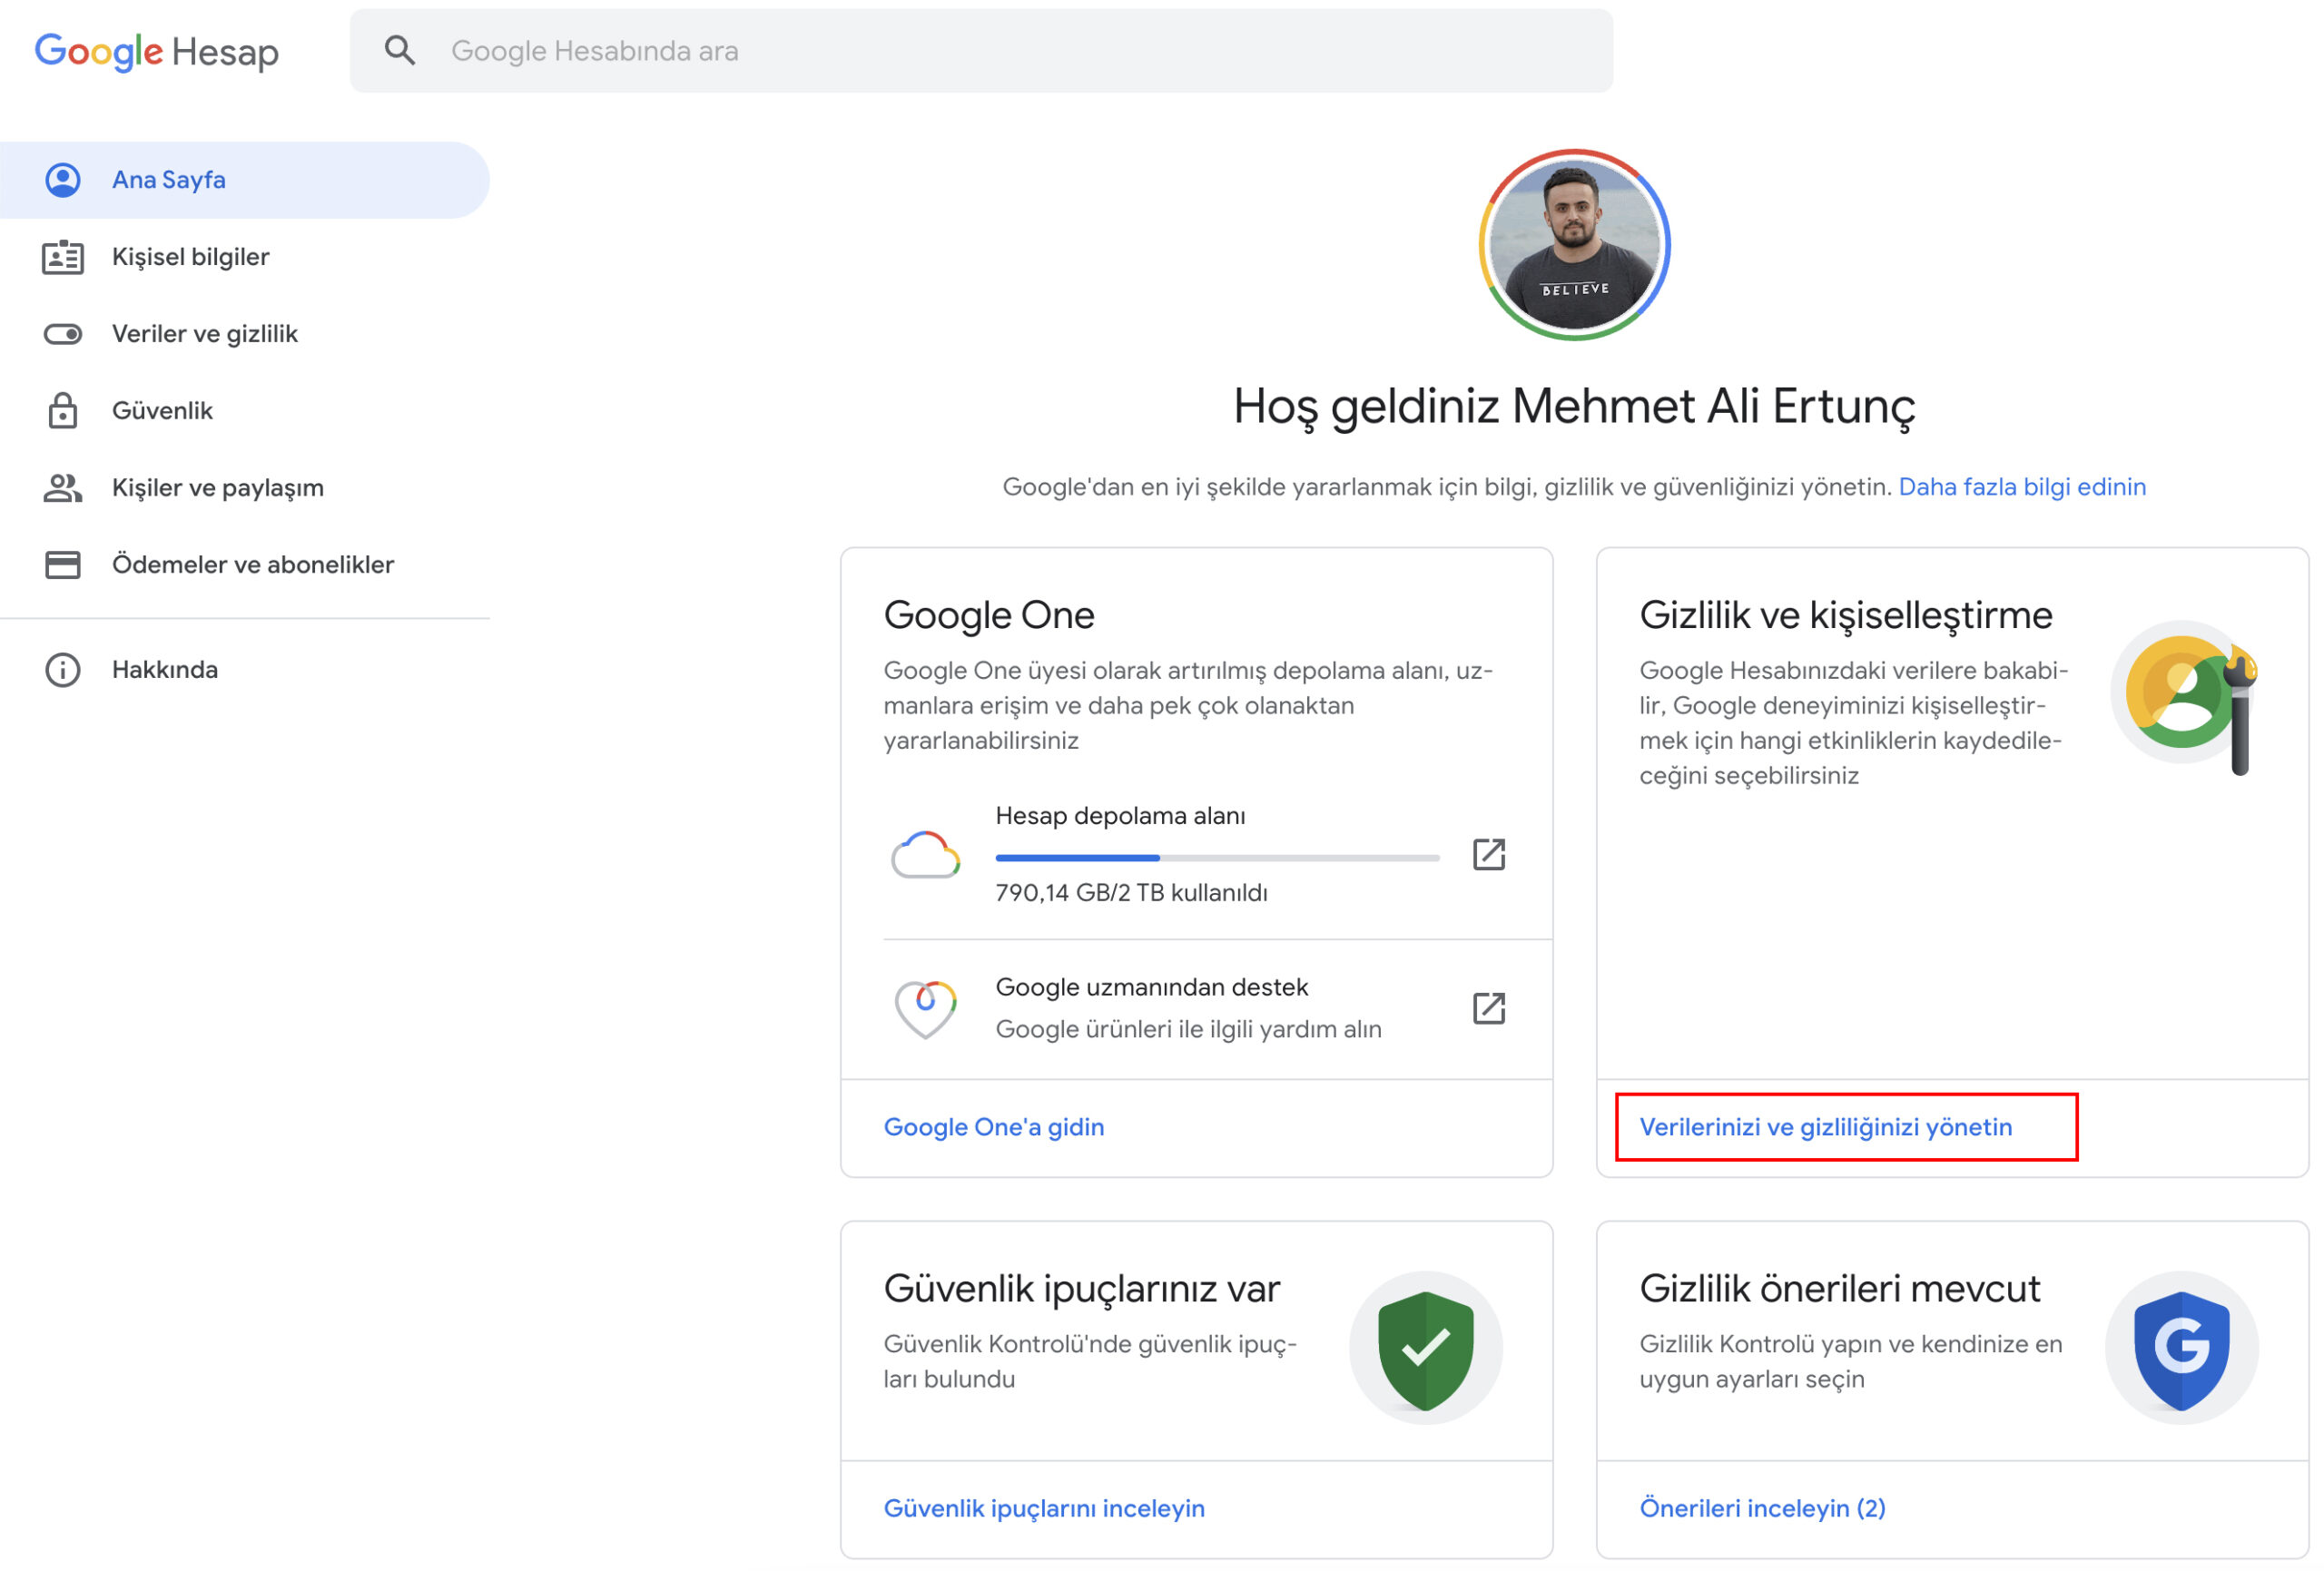The height and width of the screenshot is (1571, 2324).
Task: Select Güvenlik in the sidebar
Action: click(245, 411)
